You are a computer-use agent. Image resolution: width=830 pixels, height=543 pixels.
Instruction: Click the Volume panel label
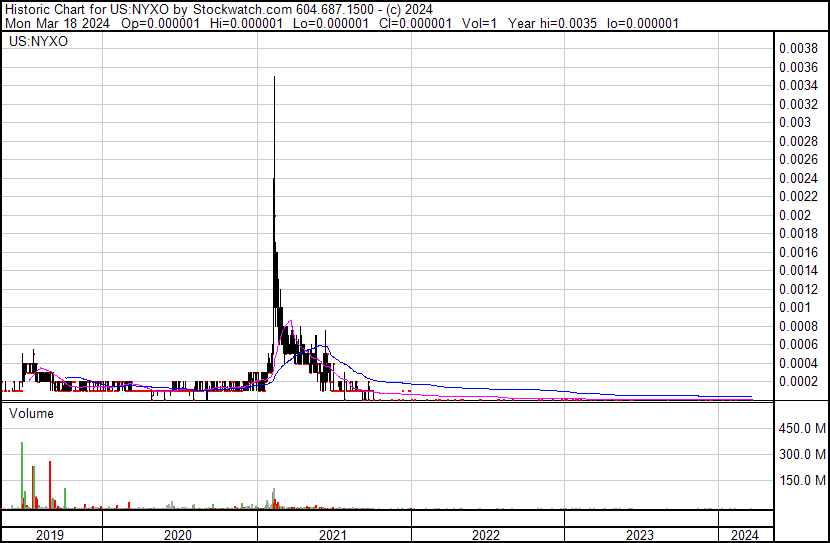pos(31,413)
